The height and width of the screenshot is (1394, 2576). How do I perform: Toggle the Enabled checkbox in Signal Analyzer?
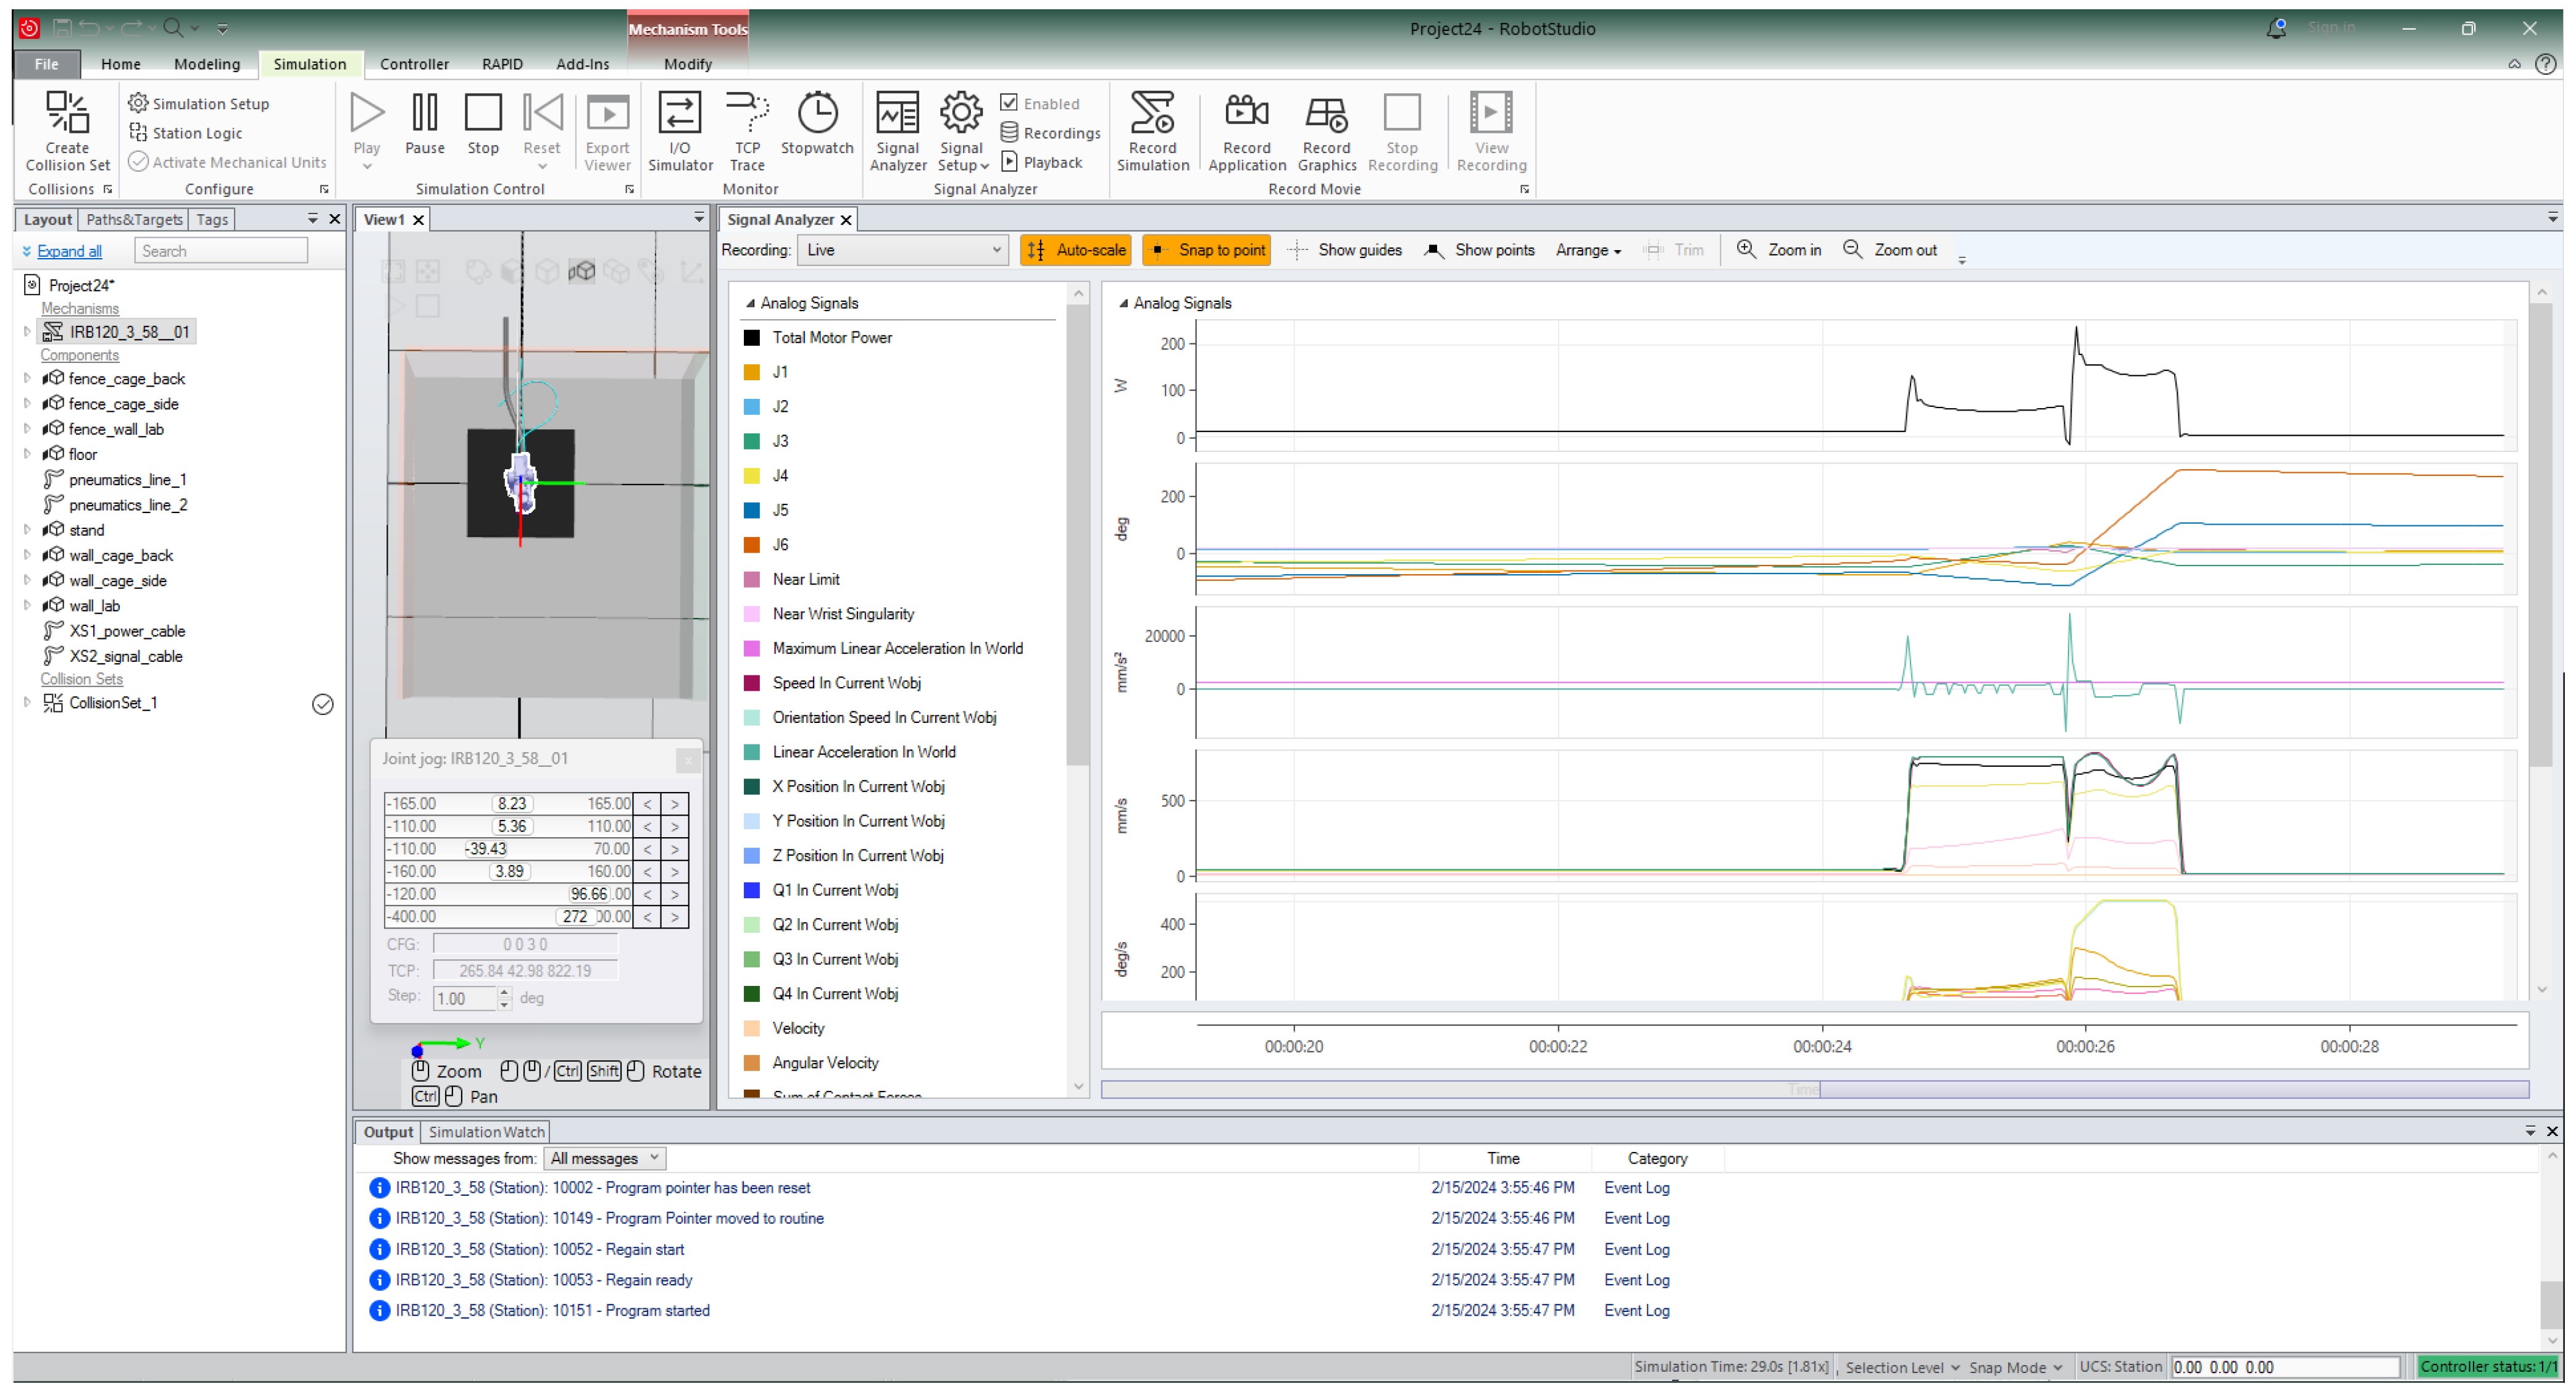click(1010, 103)
